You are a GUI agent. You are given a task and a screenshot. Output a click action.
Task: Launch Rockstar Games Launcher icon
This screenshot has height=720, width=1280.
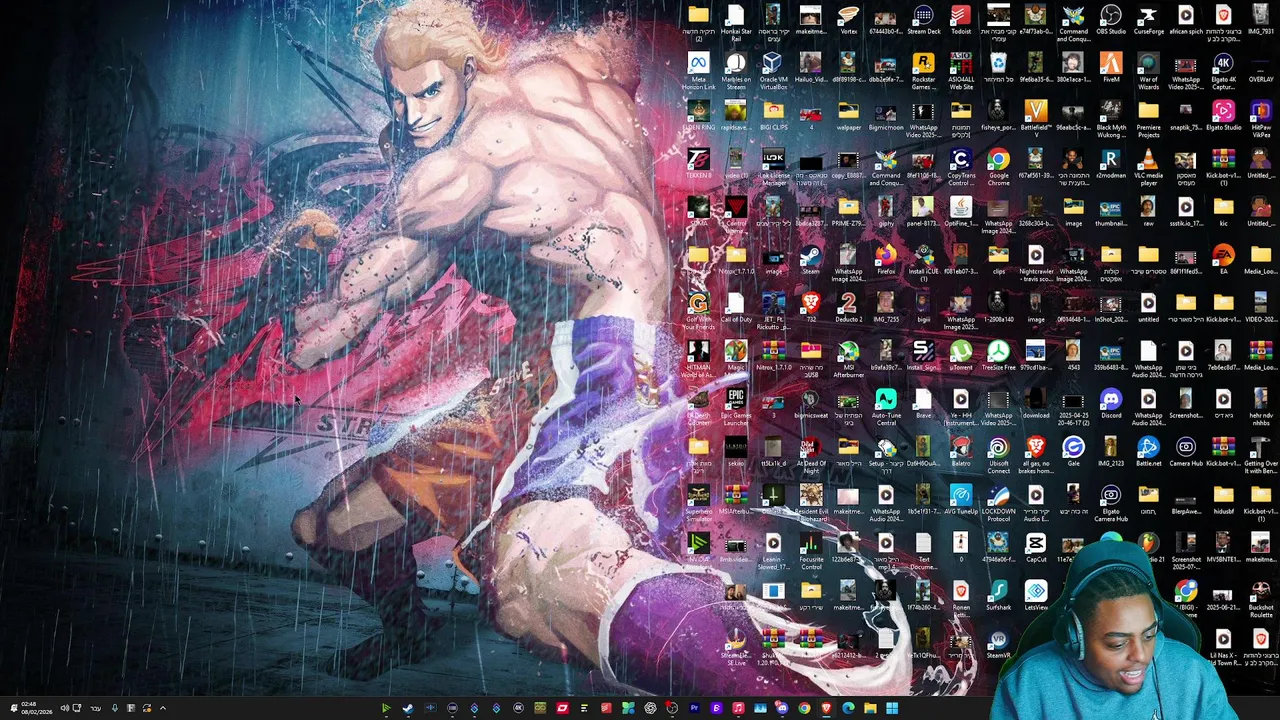coord(923,71)
